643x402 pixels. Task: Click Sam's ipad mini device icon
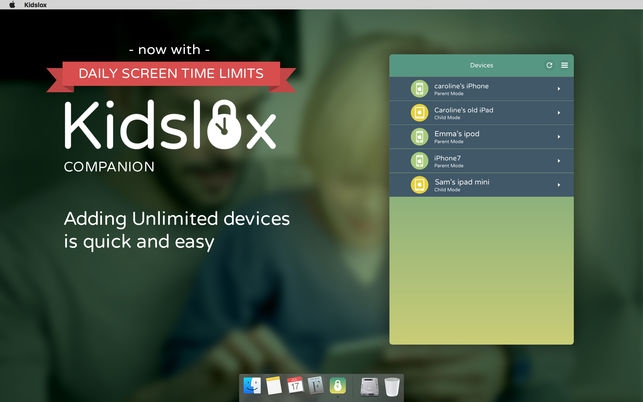point(420,185)
